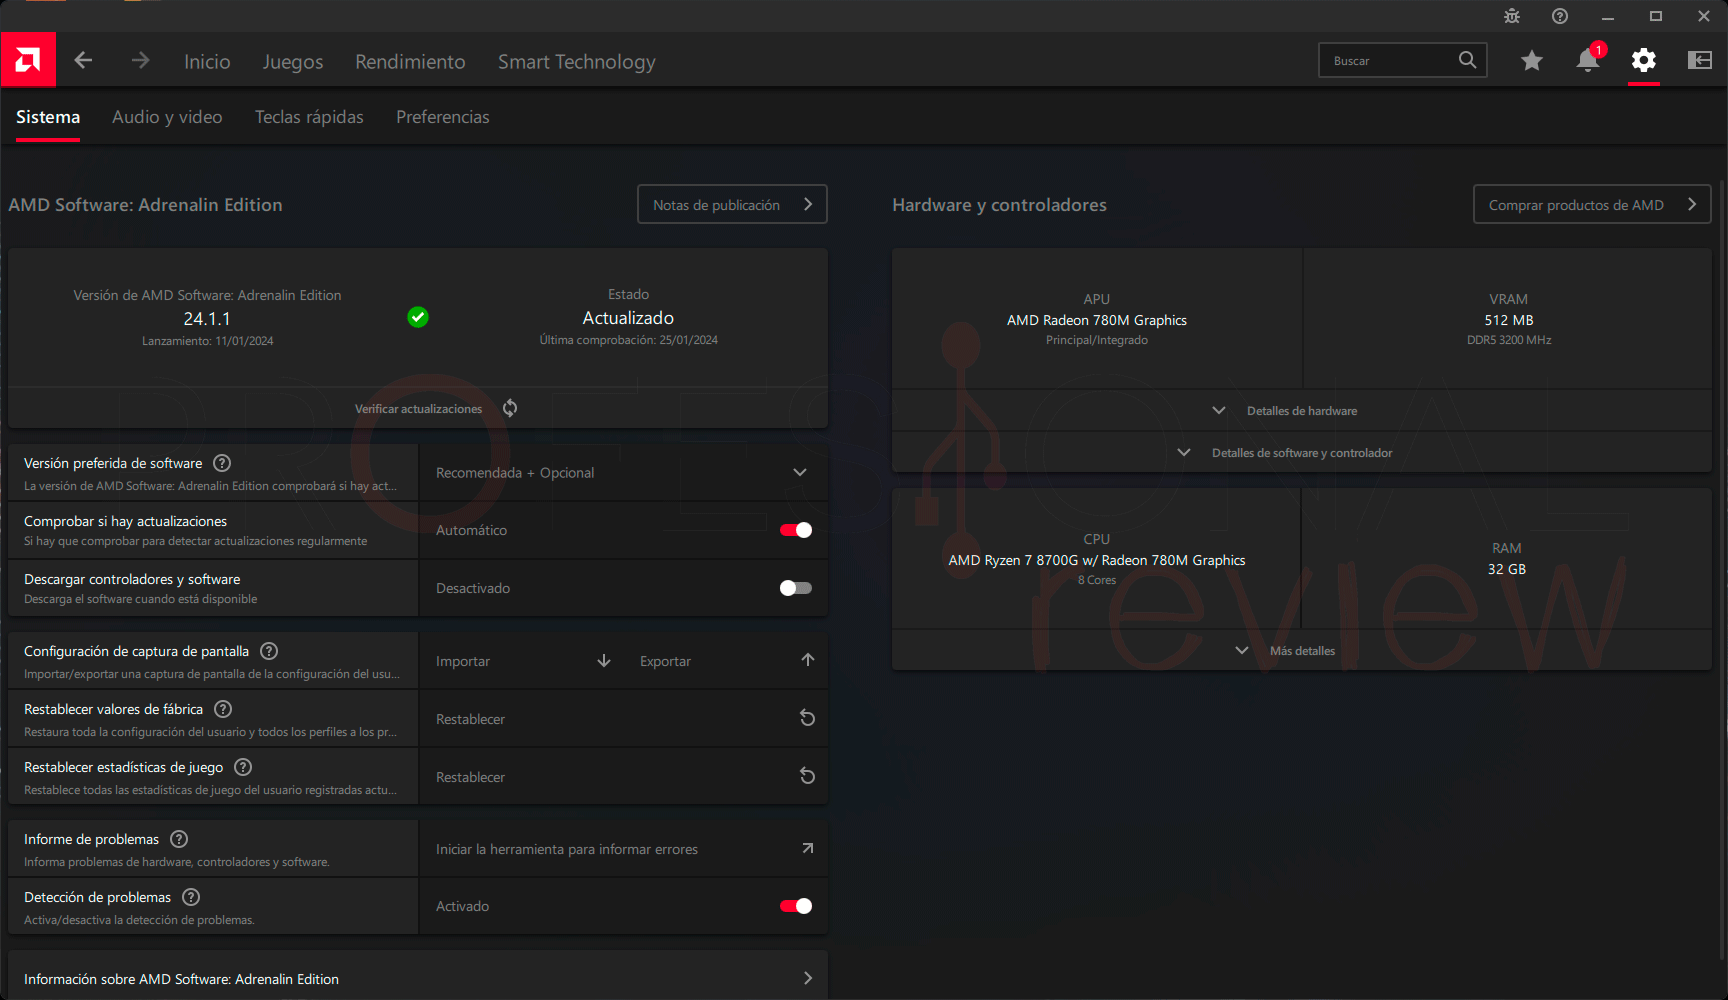Enable Descargar controladores y software switch
Viewport: 1728px width, 1000px height.
point(796,588)
